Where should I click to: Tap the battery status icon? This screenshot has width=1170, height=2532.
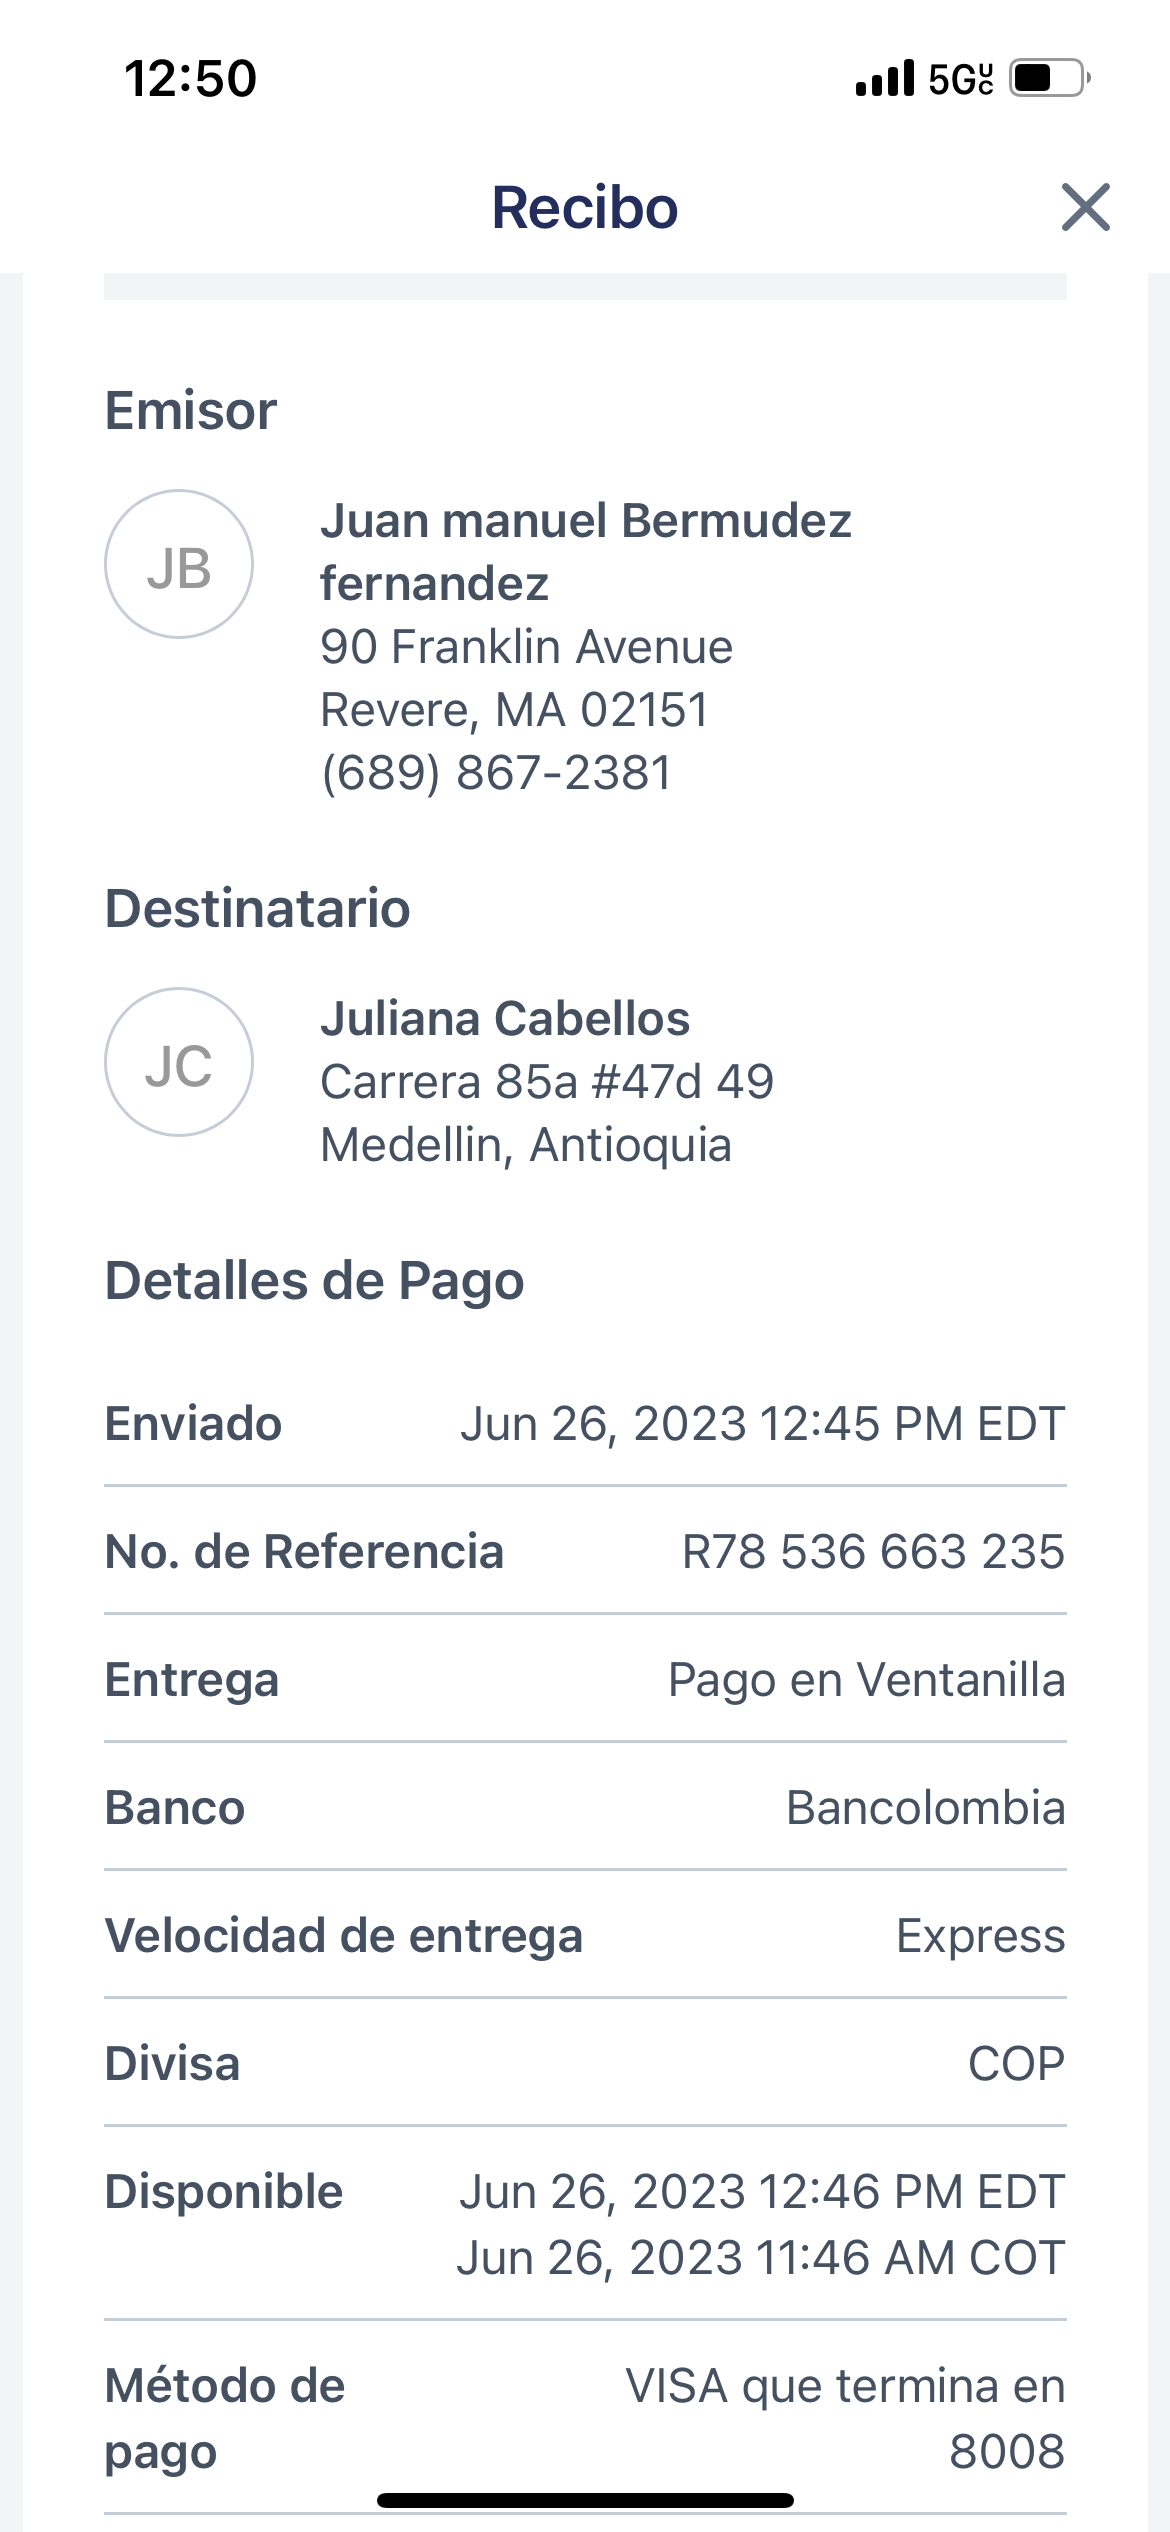[1048, 78]
